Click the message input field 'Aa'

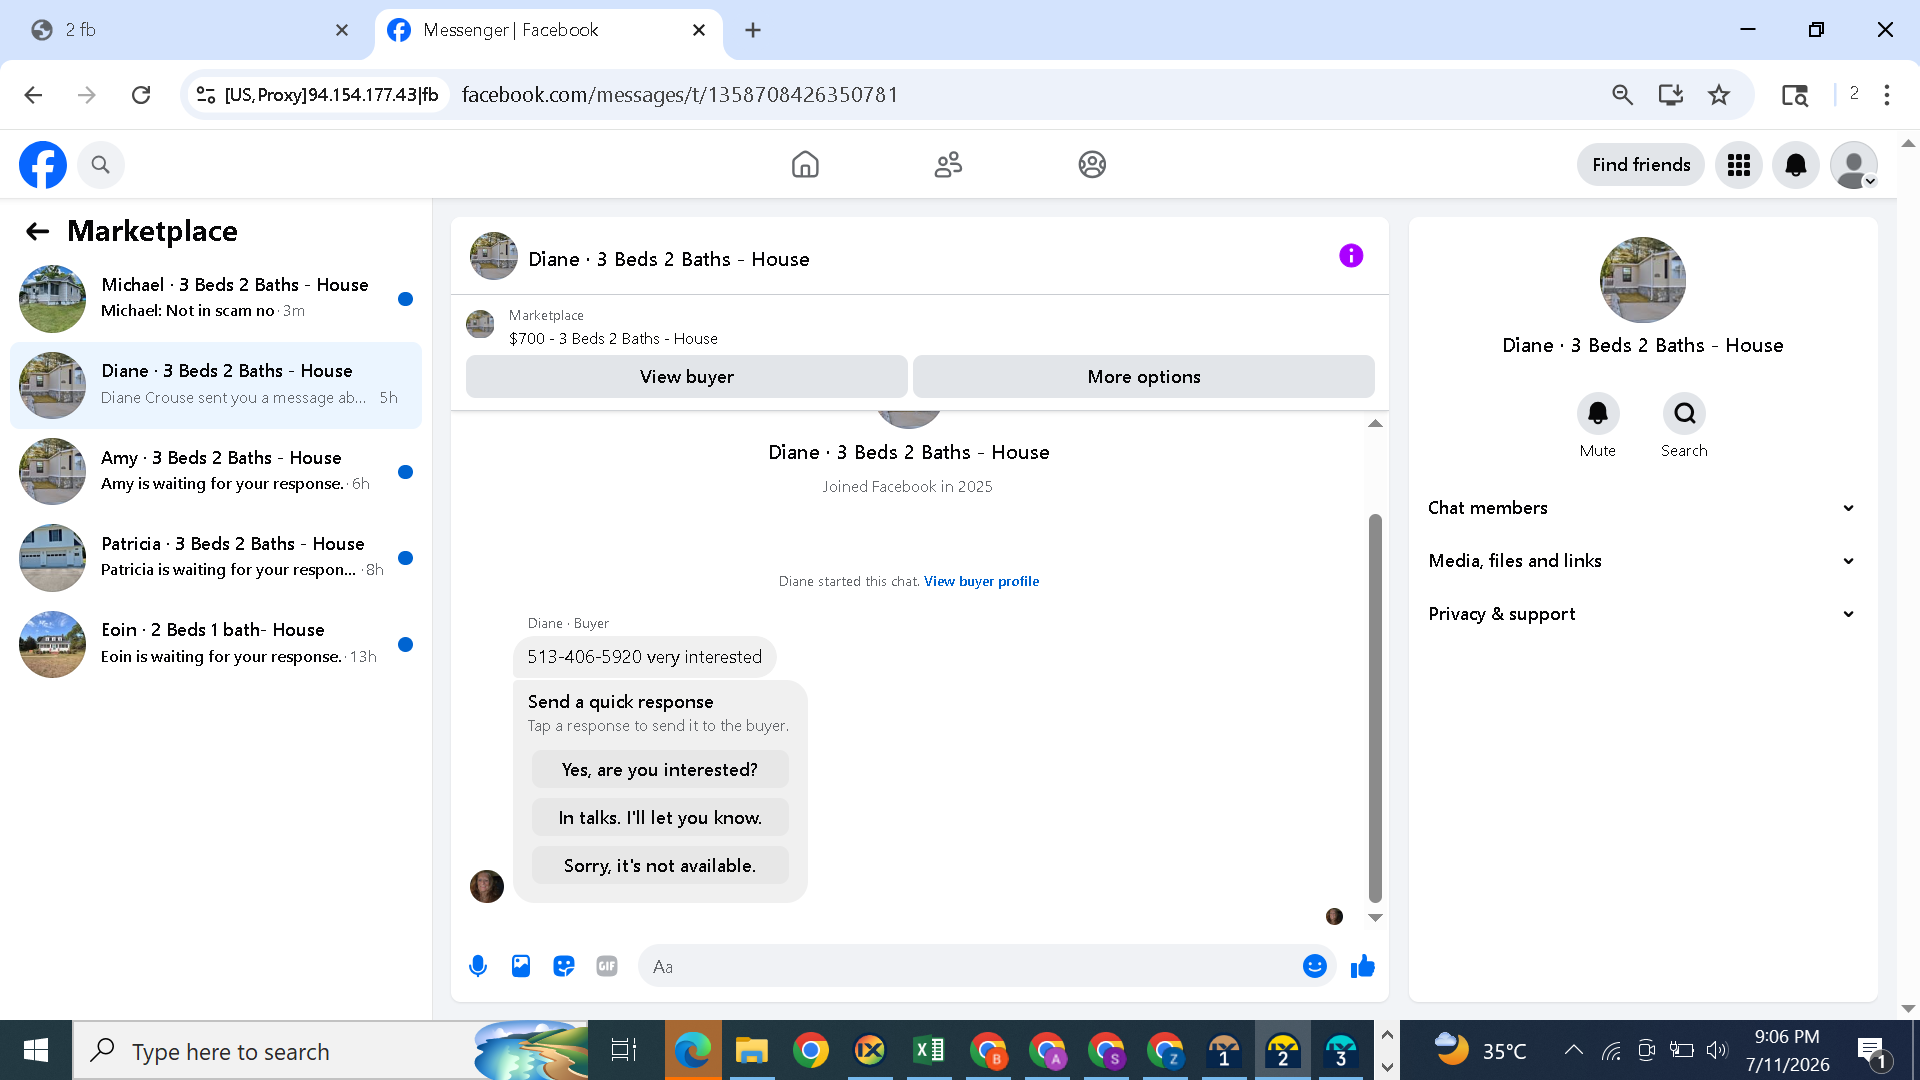pos(970,966)
